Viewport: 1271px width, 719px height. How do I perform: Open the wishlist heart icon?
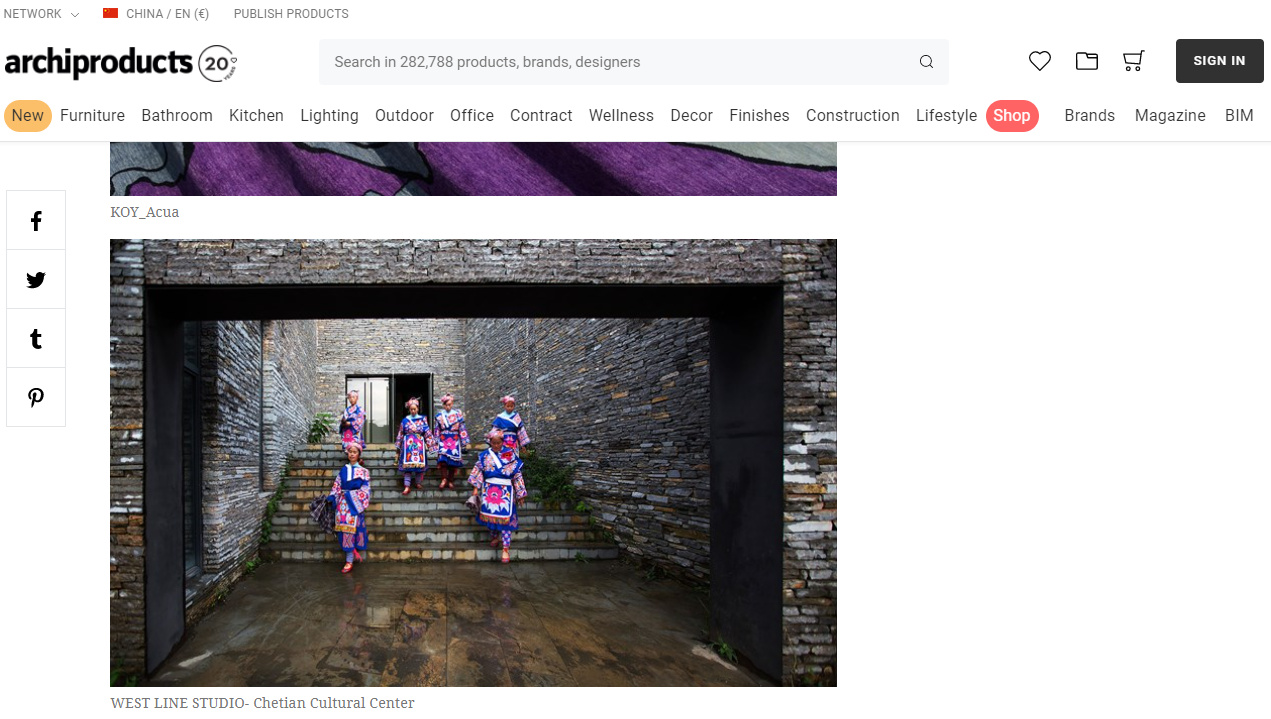(1040, 61)
